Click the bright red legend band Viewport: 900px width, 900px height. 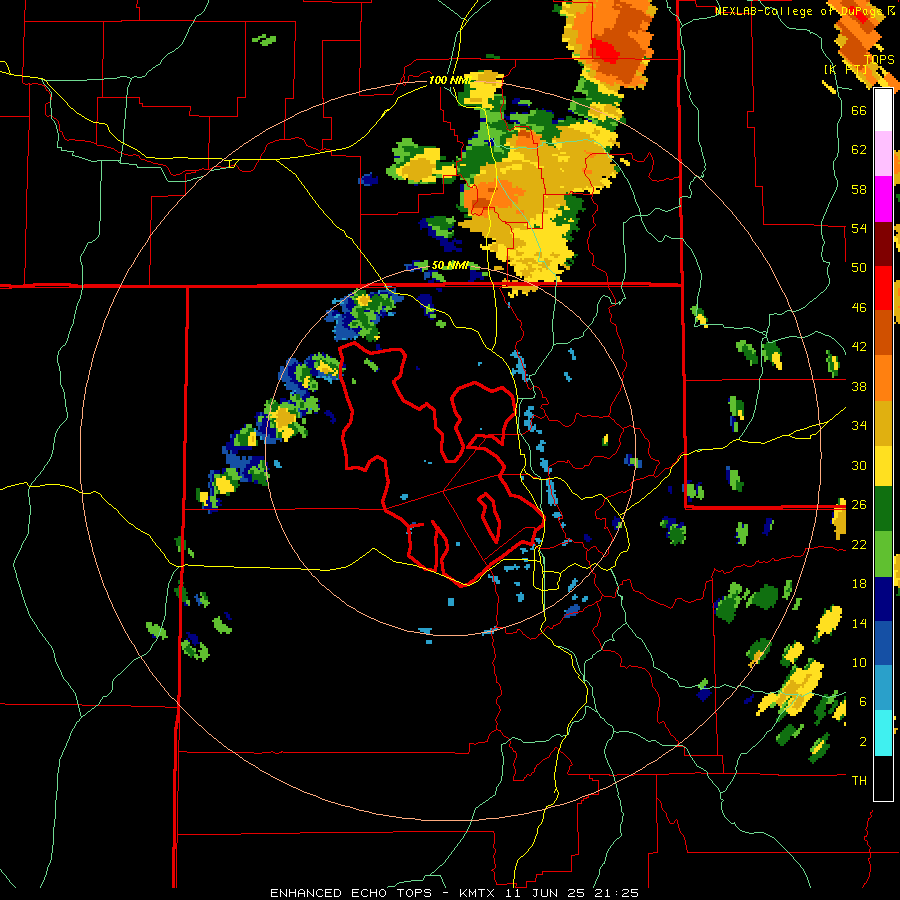click(883, 289)
